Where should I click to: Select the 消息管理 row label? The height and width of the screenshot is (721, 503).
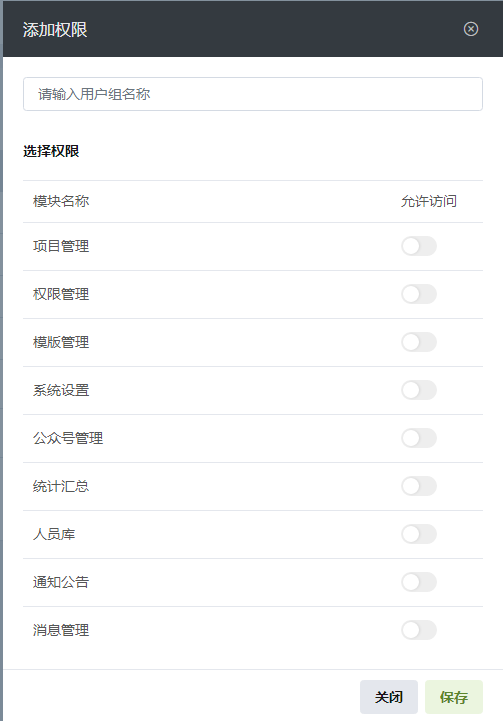(x=61, y=630)
